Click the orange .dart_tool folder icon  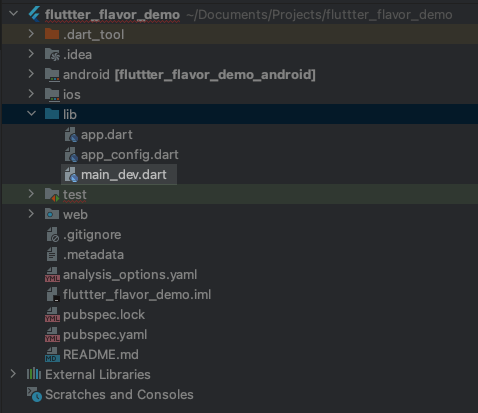point(52,34)
